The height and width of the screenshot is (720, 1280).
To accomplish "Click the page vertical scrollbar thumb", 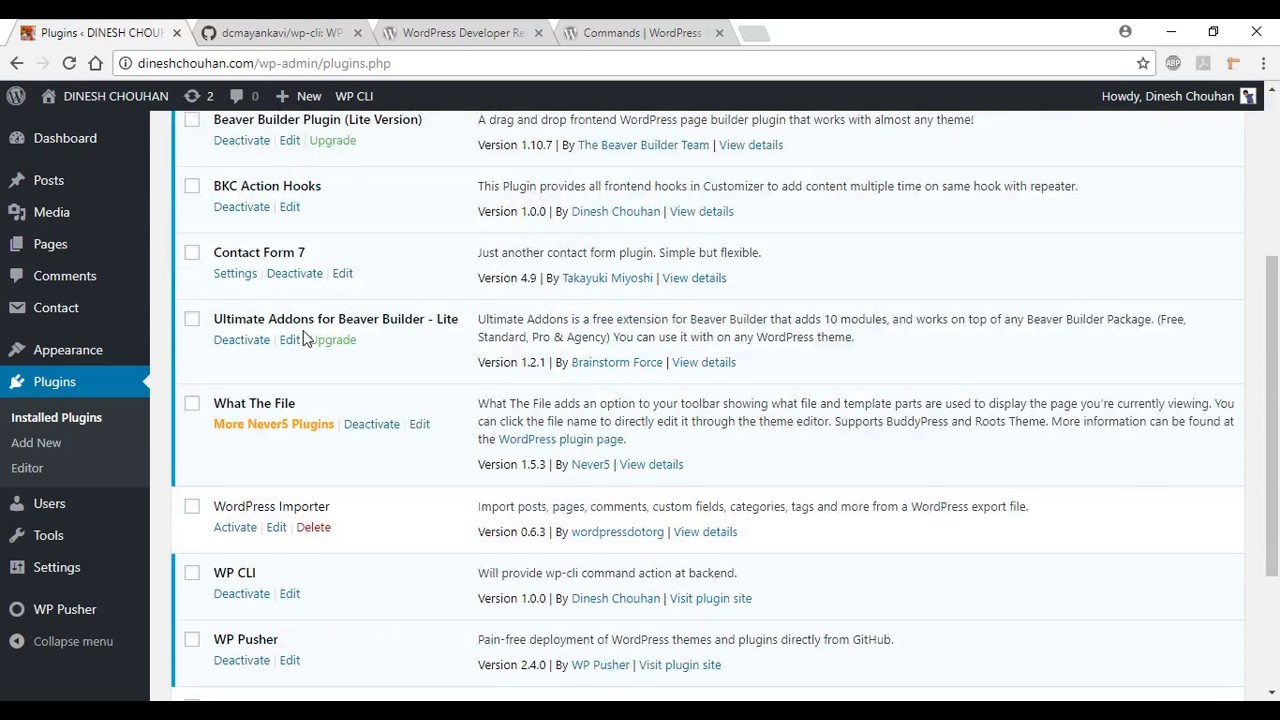I will [1271, 415].
